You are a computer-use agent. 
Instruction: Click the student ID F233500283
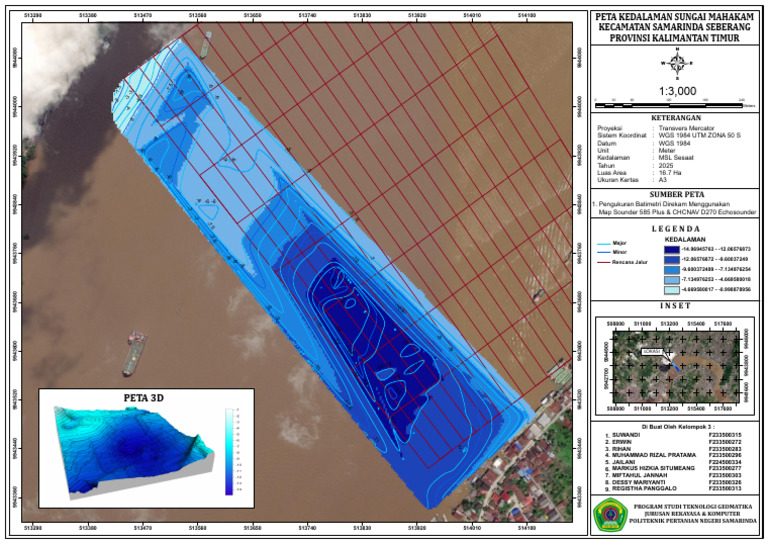[725, 449]
